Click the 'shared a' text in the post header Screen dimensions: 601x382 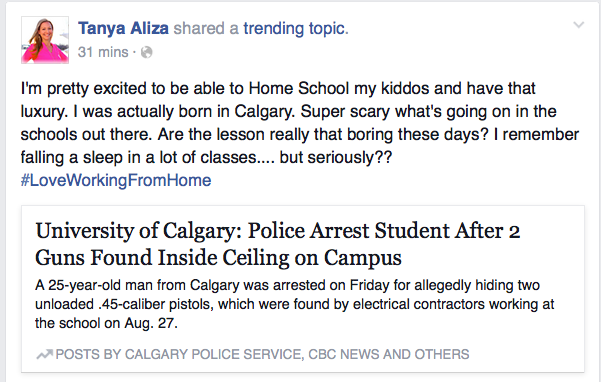click(206, 29)
